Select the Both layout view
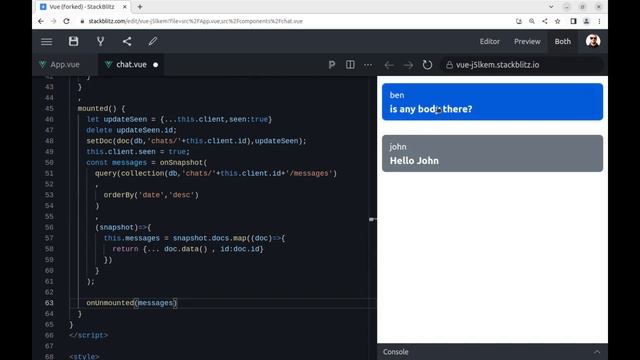The image size is (640, 360). tap(562, 42)
